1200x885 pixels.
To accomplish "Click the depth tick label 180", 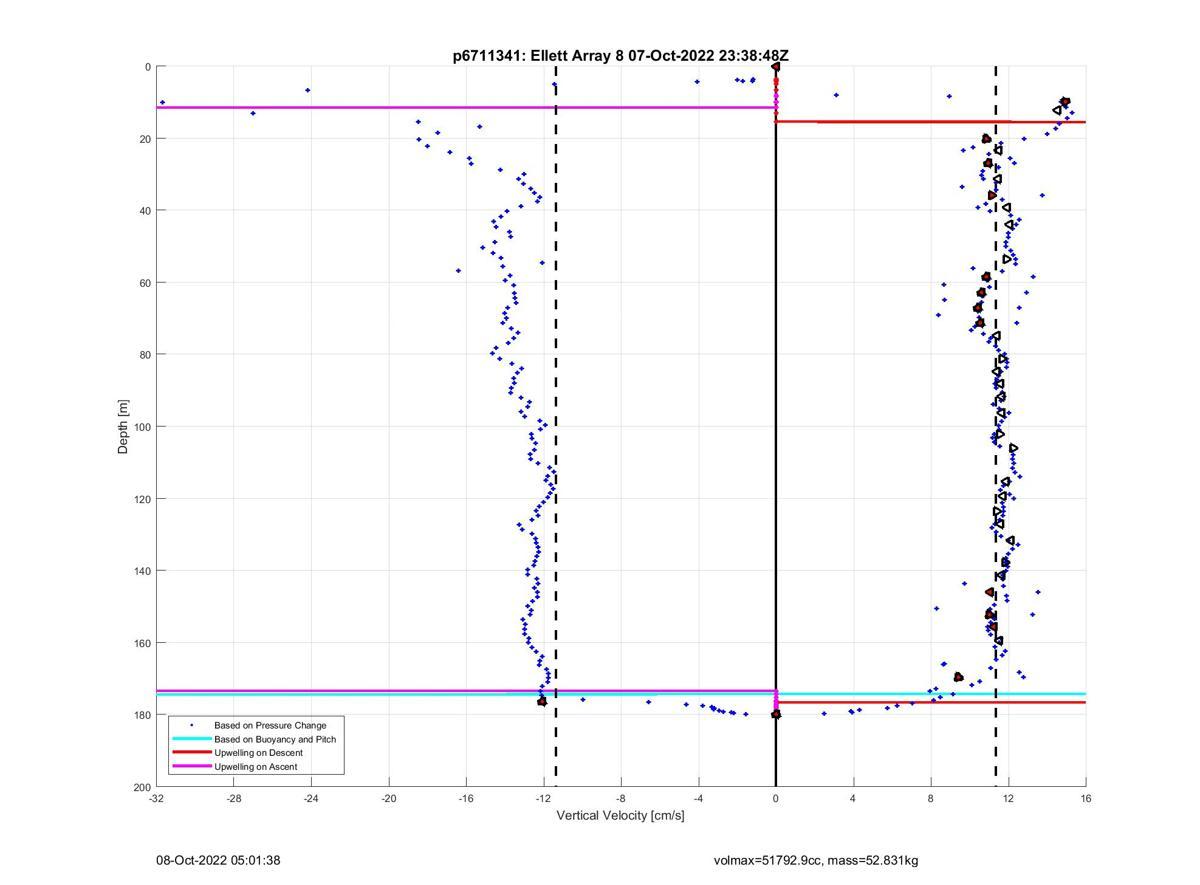I will [x=142, y=715].
